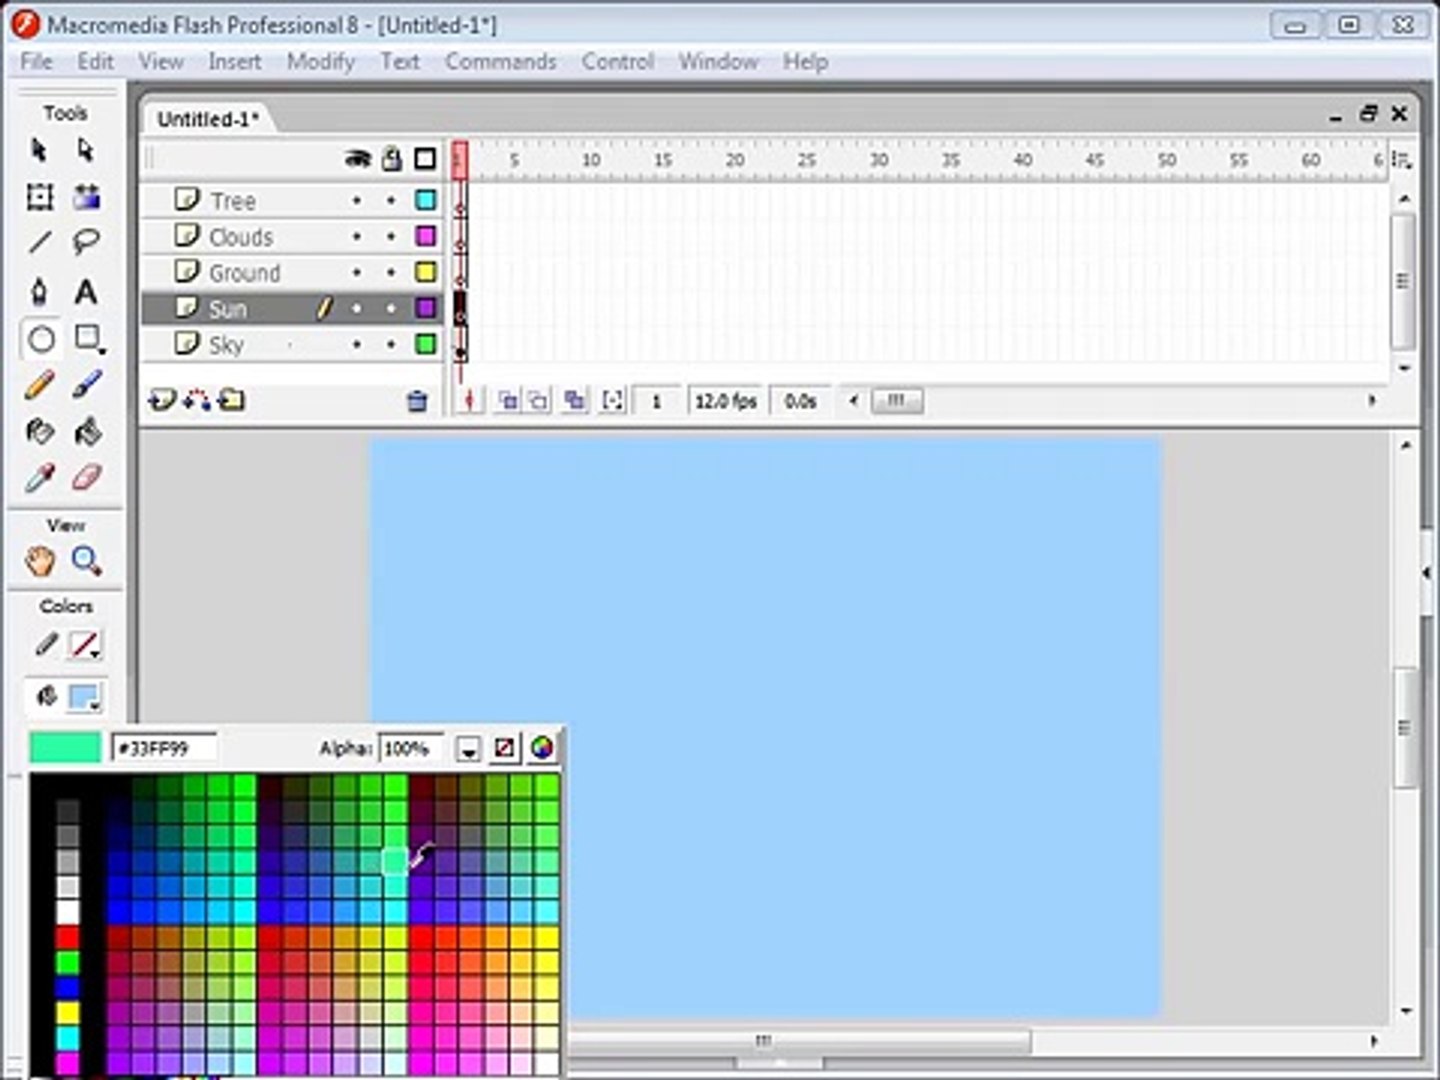Toggle Edit Multiple Frames button
Image resolution: width=1440 pixels, height=1080 pixels.
coord(575,401)
